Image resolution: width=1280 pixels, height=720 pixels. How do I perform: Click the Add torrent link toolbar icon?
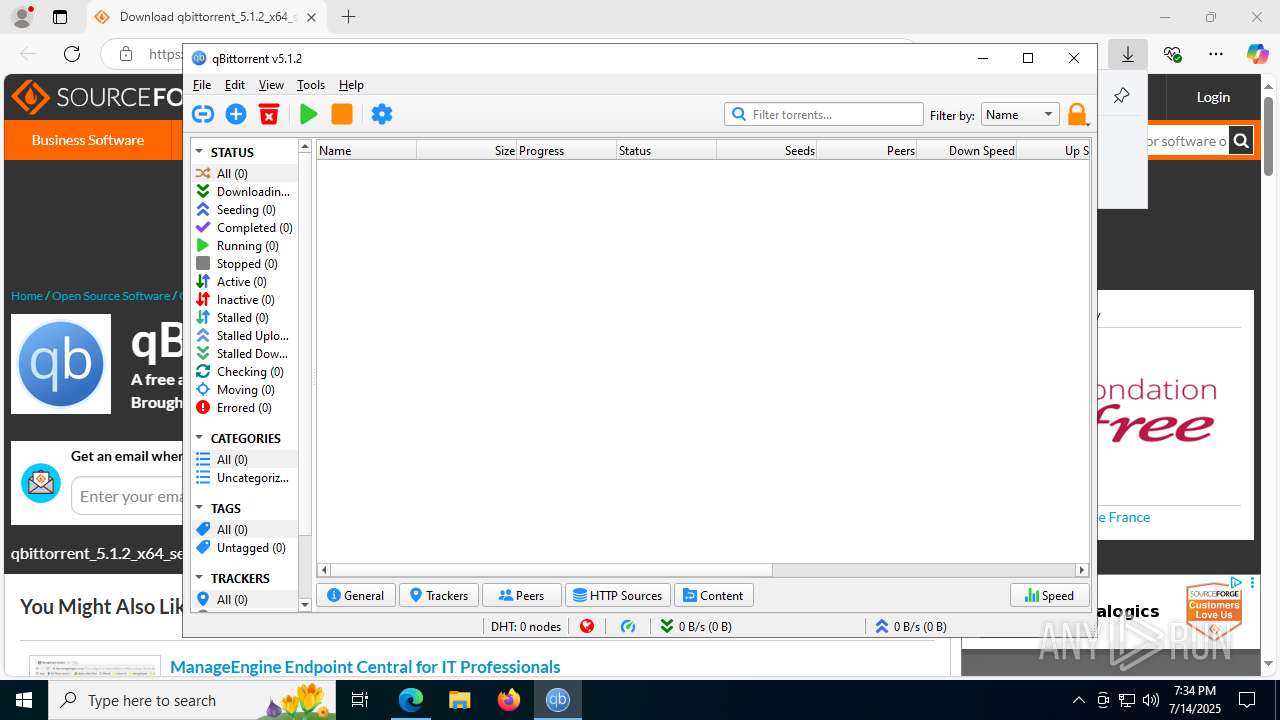203,114
